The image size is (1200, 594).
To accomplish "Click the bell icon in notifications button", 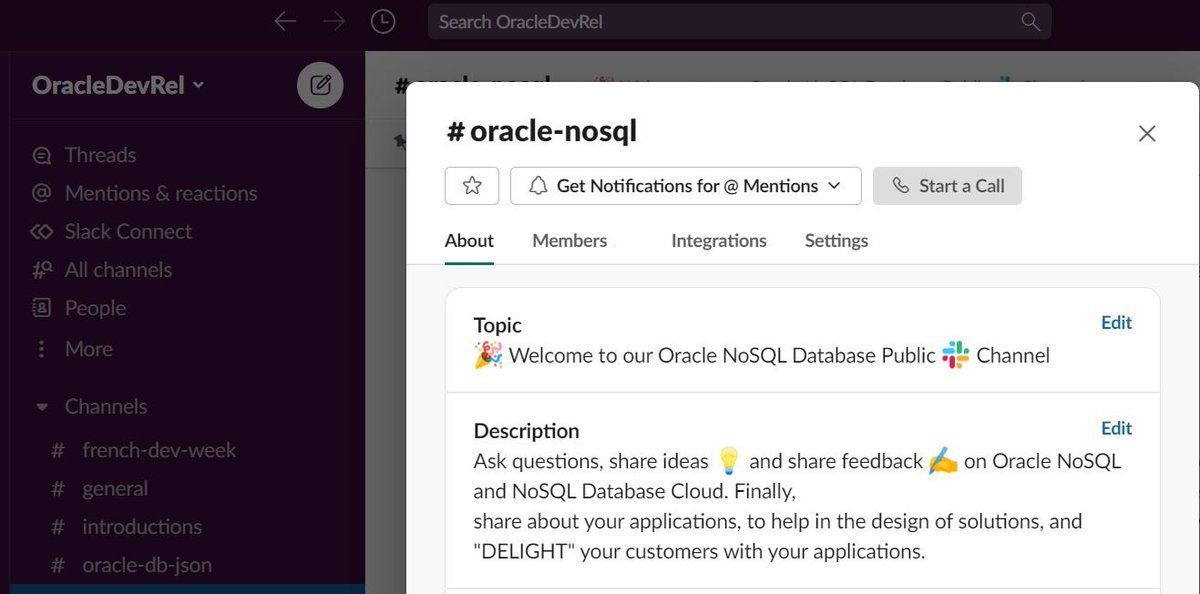I will pyautogui.click(x=538, y=186).
